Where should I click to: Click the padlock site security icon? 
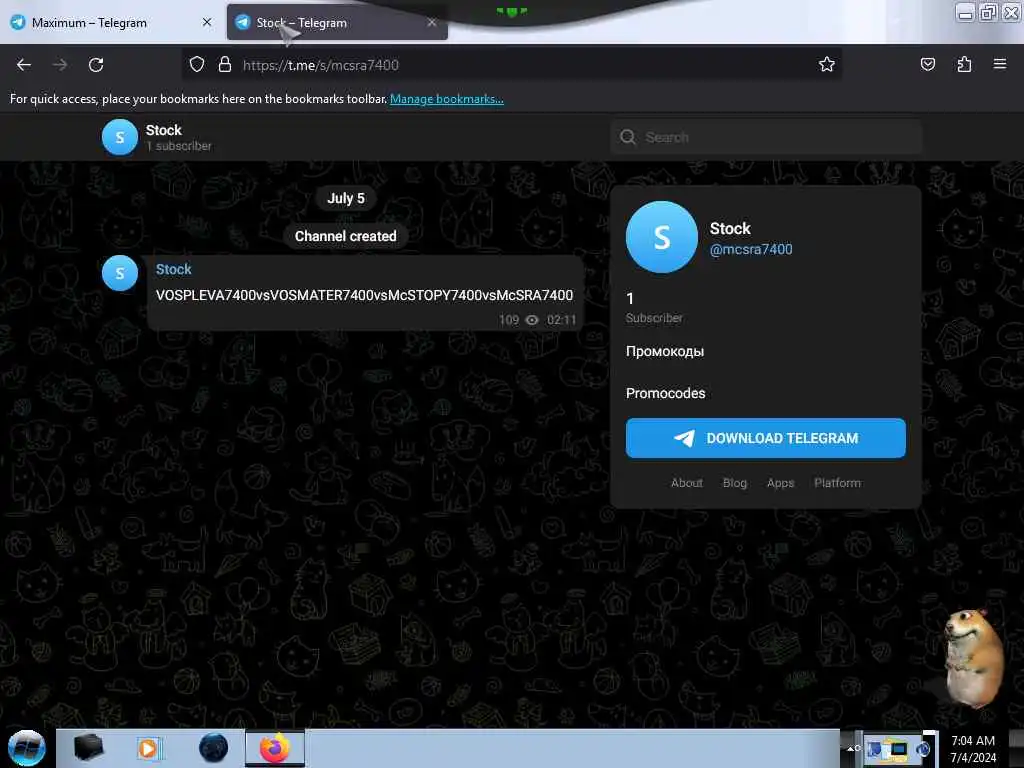point(225,65)
